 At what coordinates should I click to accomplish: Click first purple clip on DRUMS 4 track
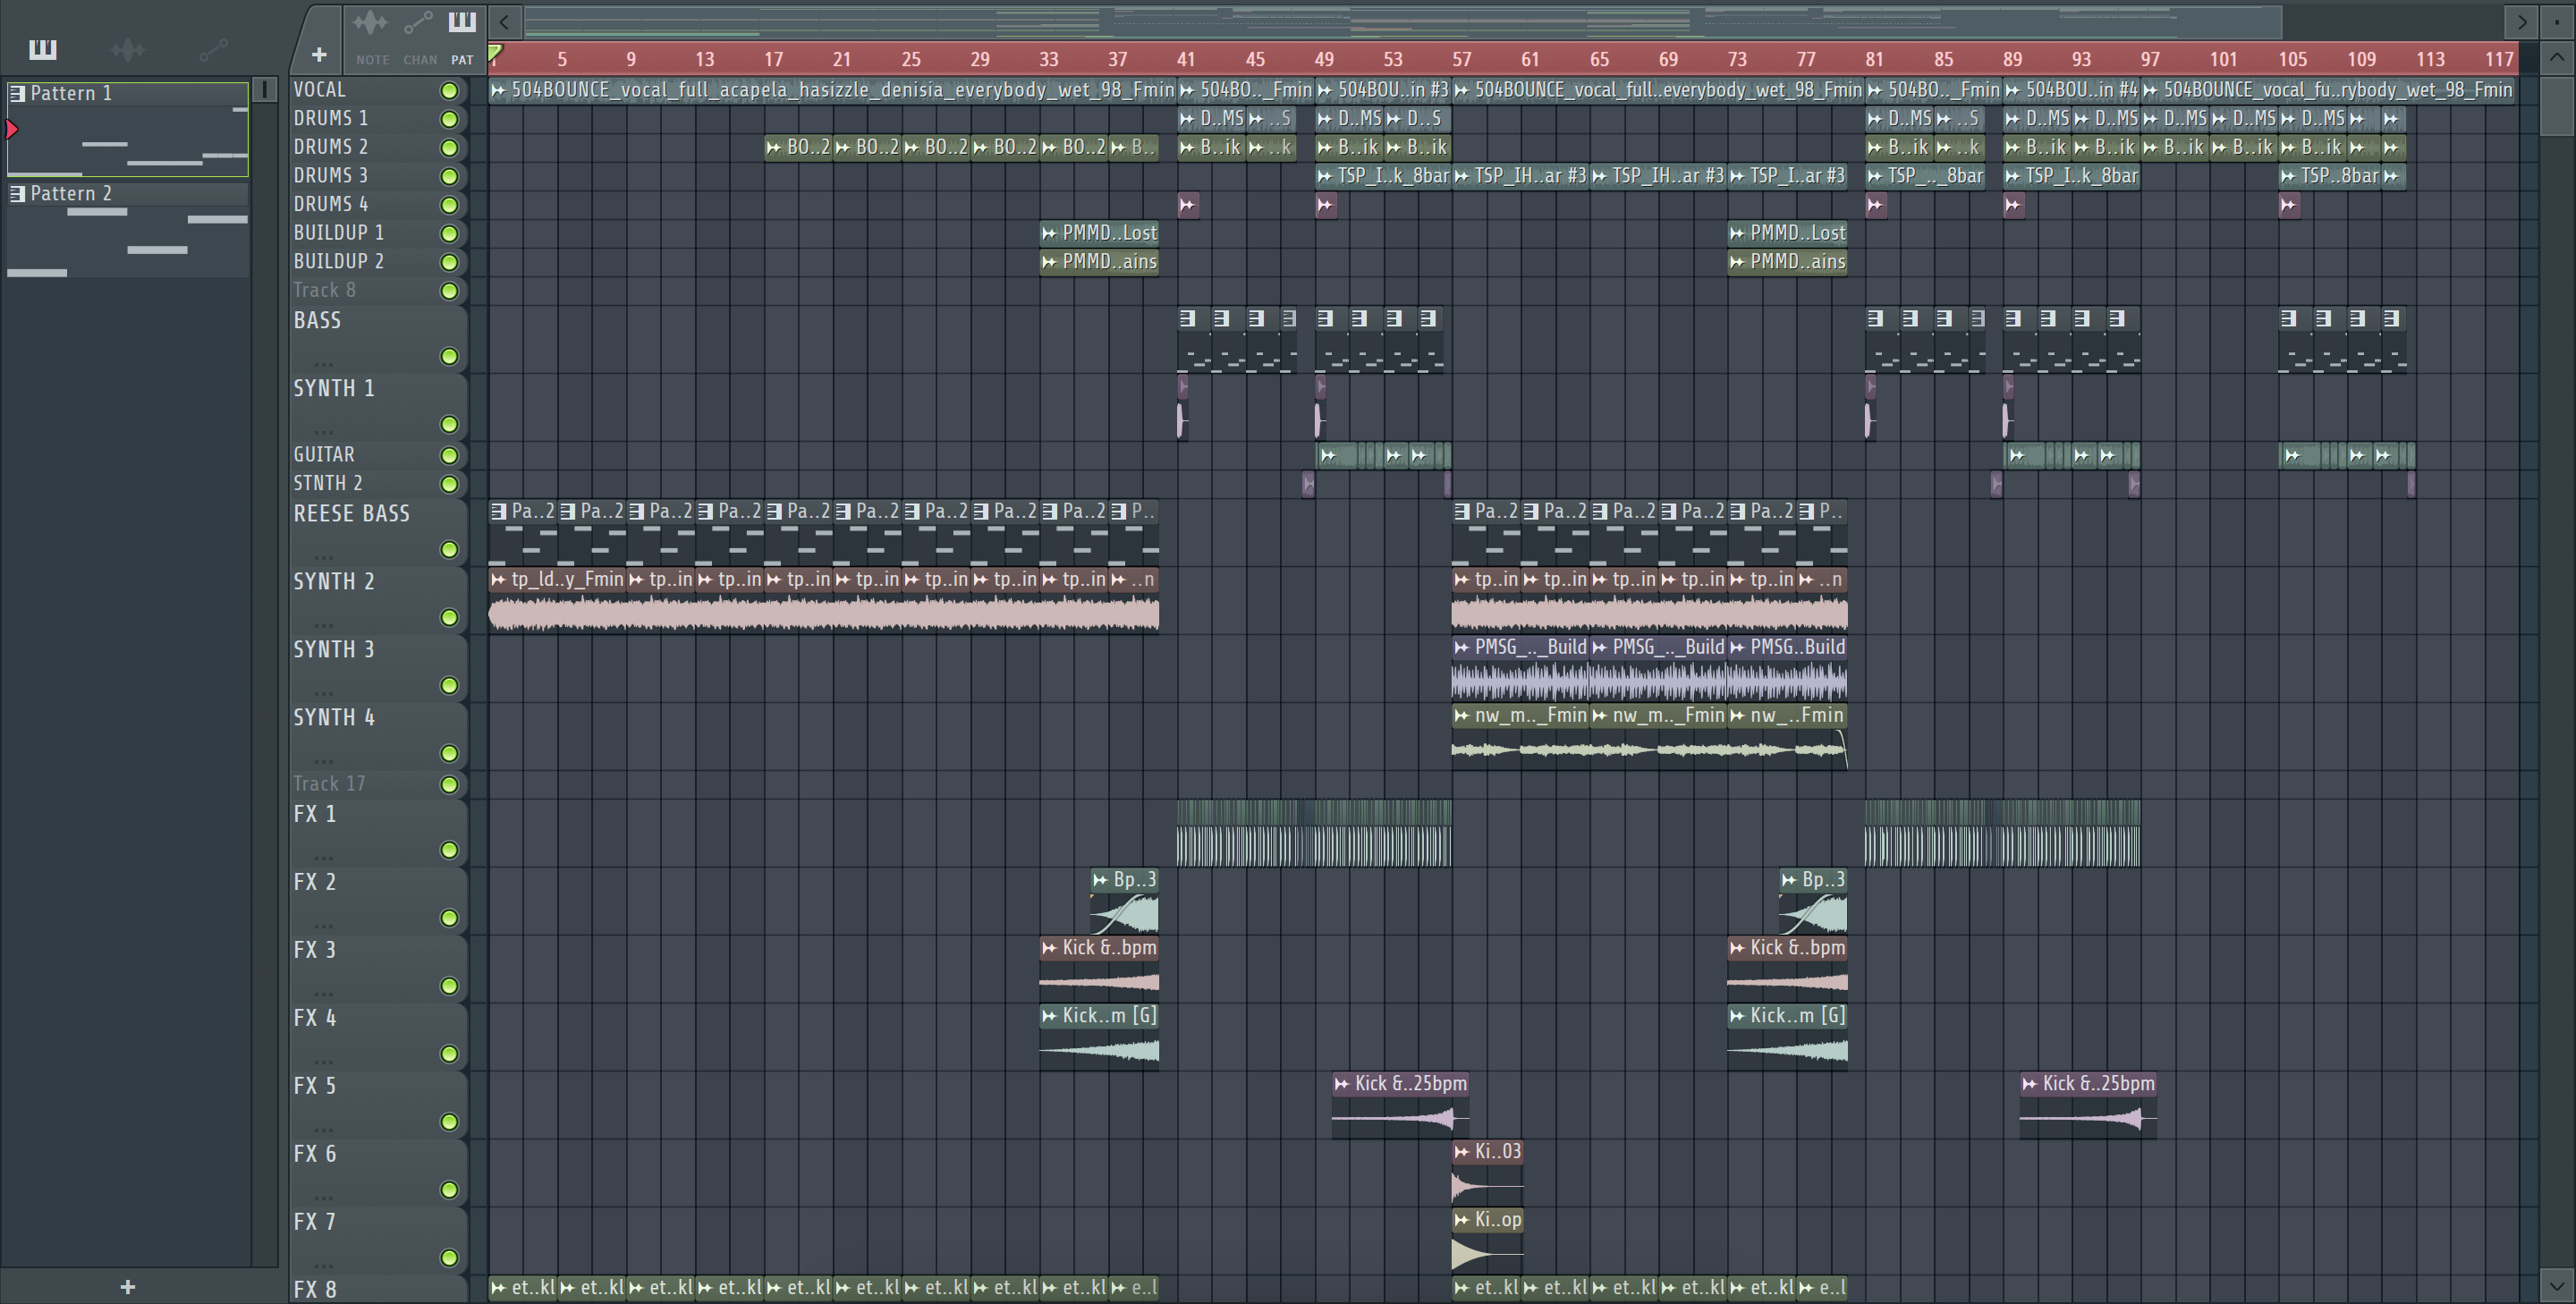click(x=1188, y=205)
